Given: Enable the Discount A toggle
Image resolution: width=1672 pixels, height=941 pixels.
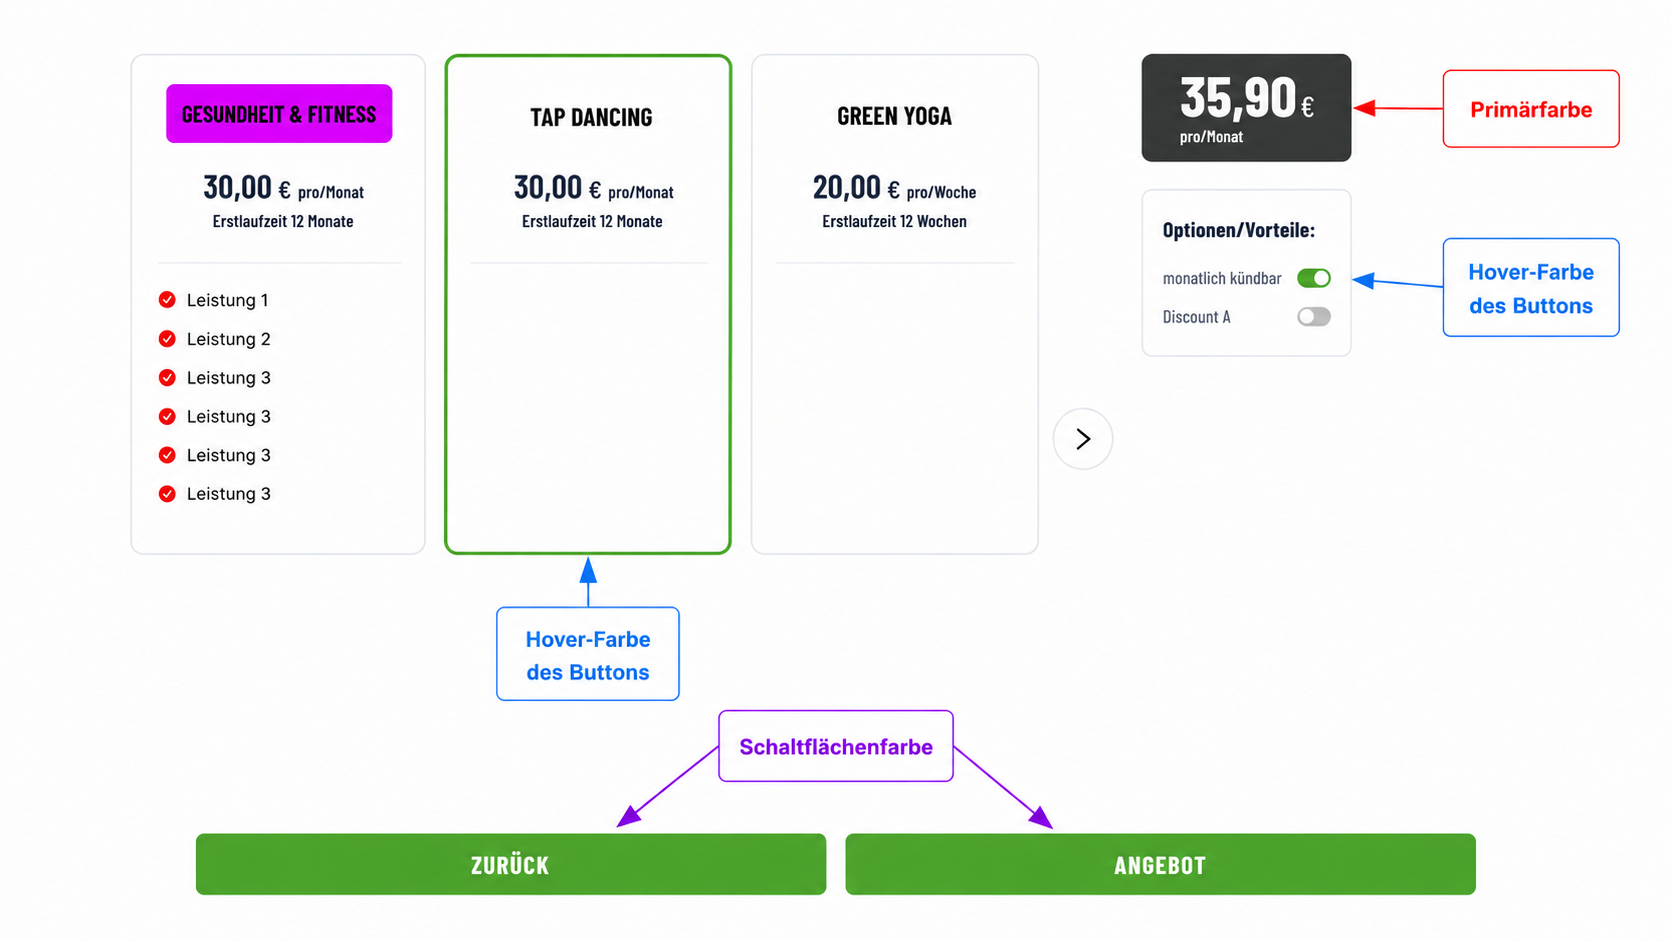Looking at the screenshot, I should (x=1314, y=317).
